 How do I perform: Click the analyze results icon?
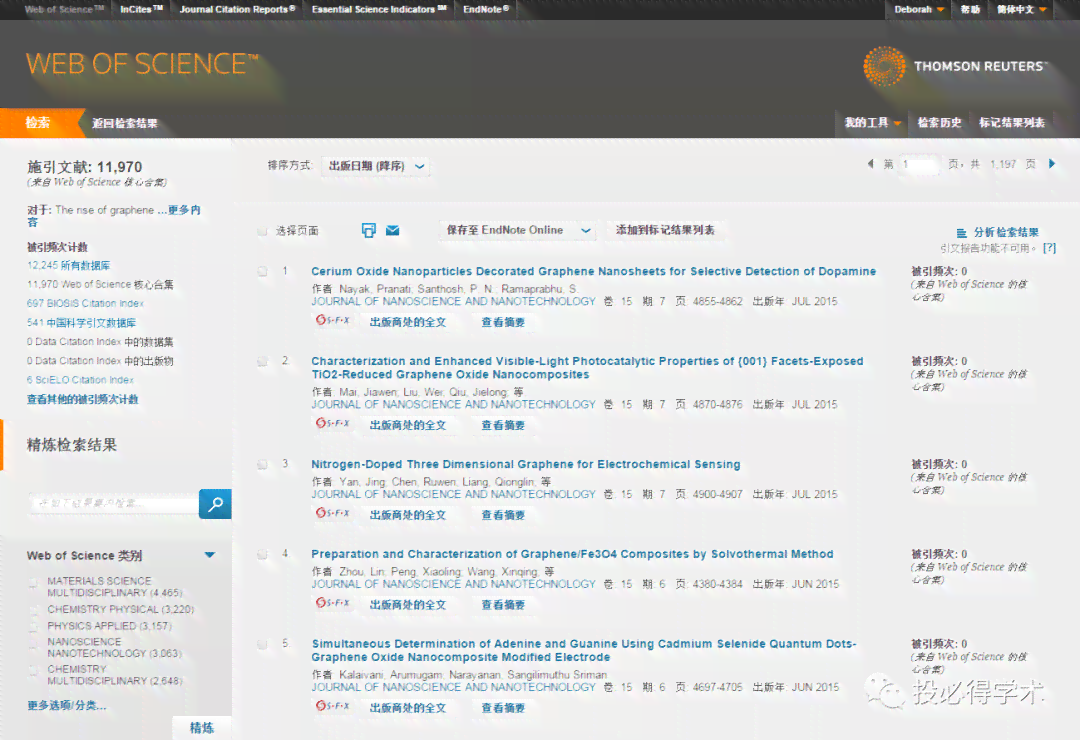click(x=962, y=233)
